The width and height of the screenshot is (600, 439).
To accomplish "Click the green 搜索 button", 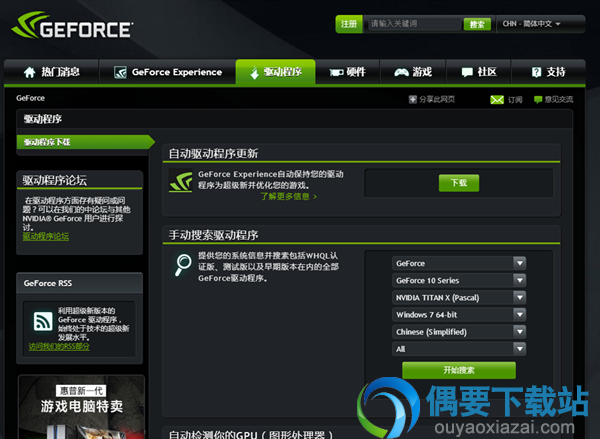I will tap(477, 24).
